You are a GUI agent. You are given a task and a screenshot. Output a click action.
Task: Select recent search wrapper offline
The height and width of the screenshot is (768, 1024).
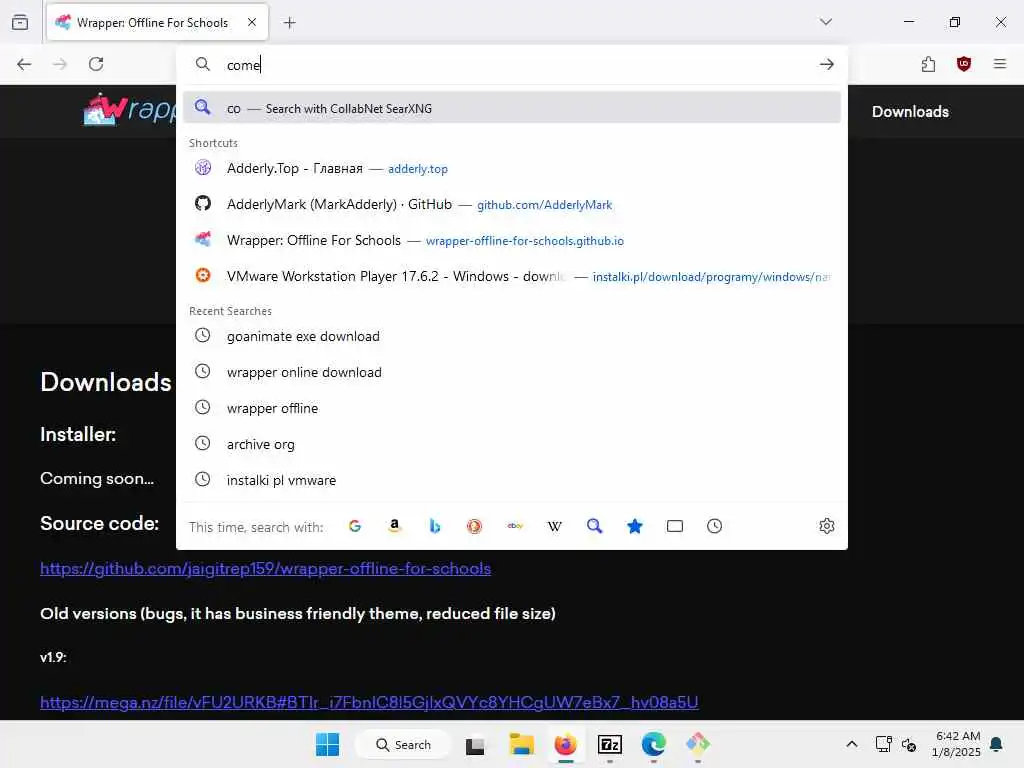512,408
